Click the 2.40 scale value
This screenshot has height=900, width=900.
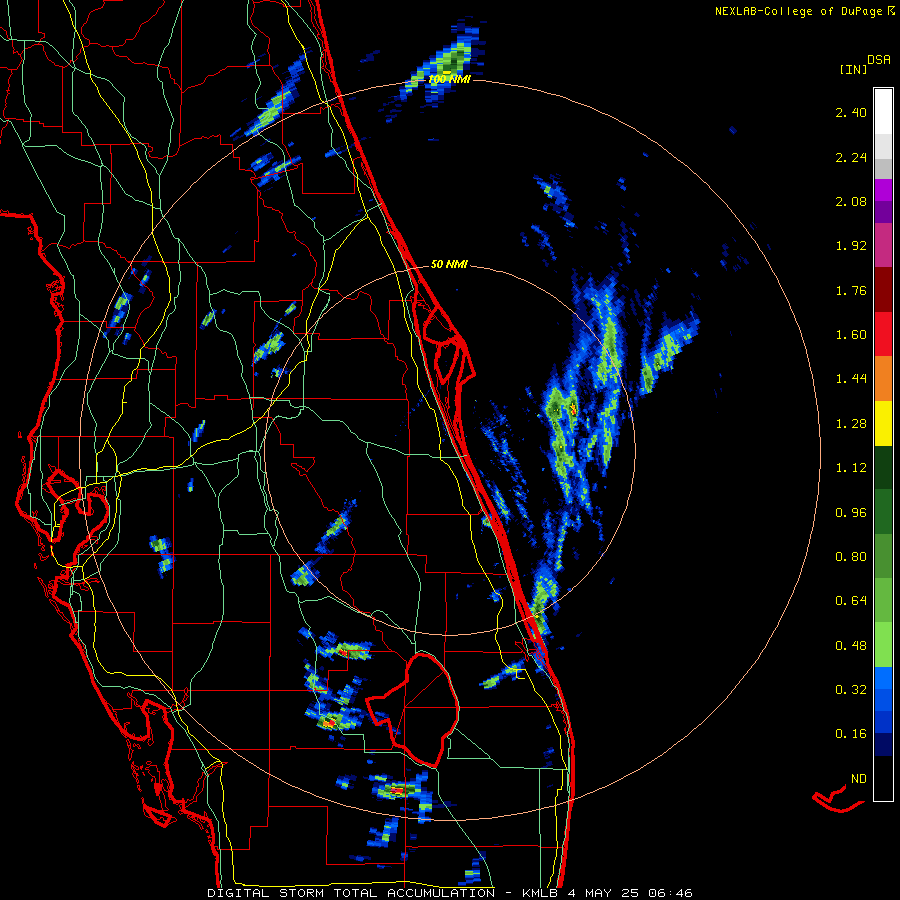[x=851, y=112]
